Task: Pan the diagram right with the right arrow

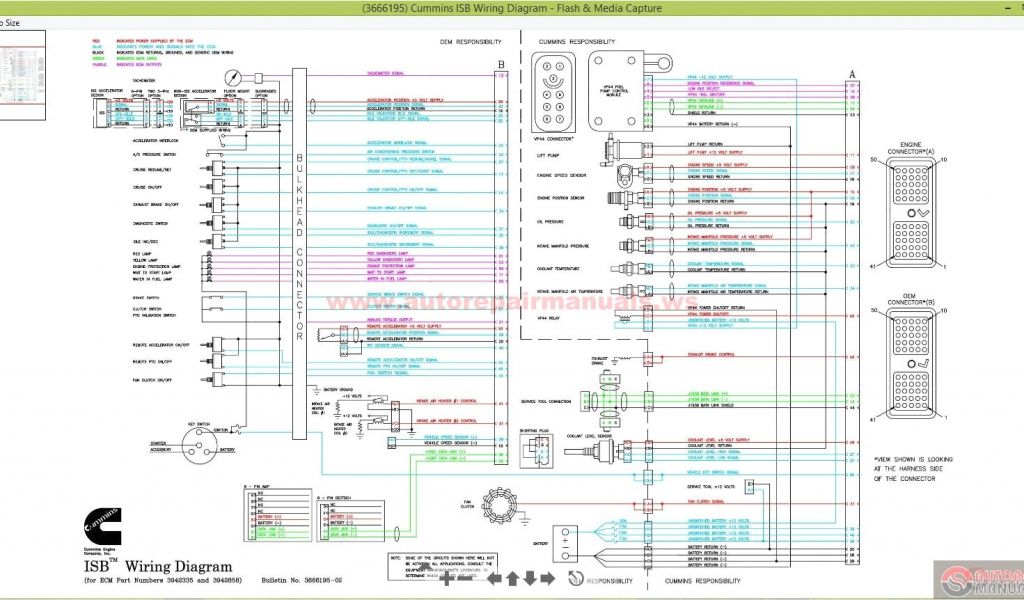Action: point(549,578)
